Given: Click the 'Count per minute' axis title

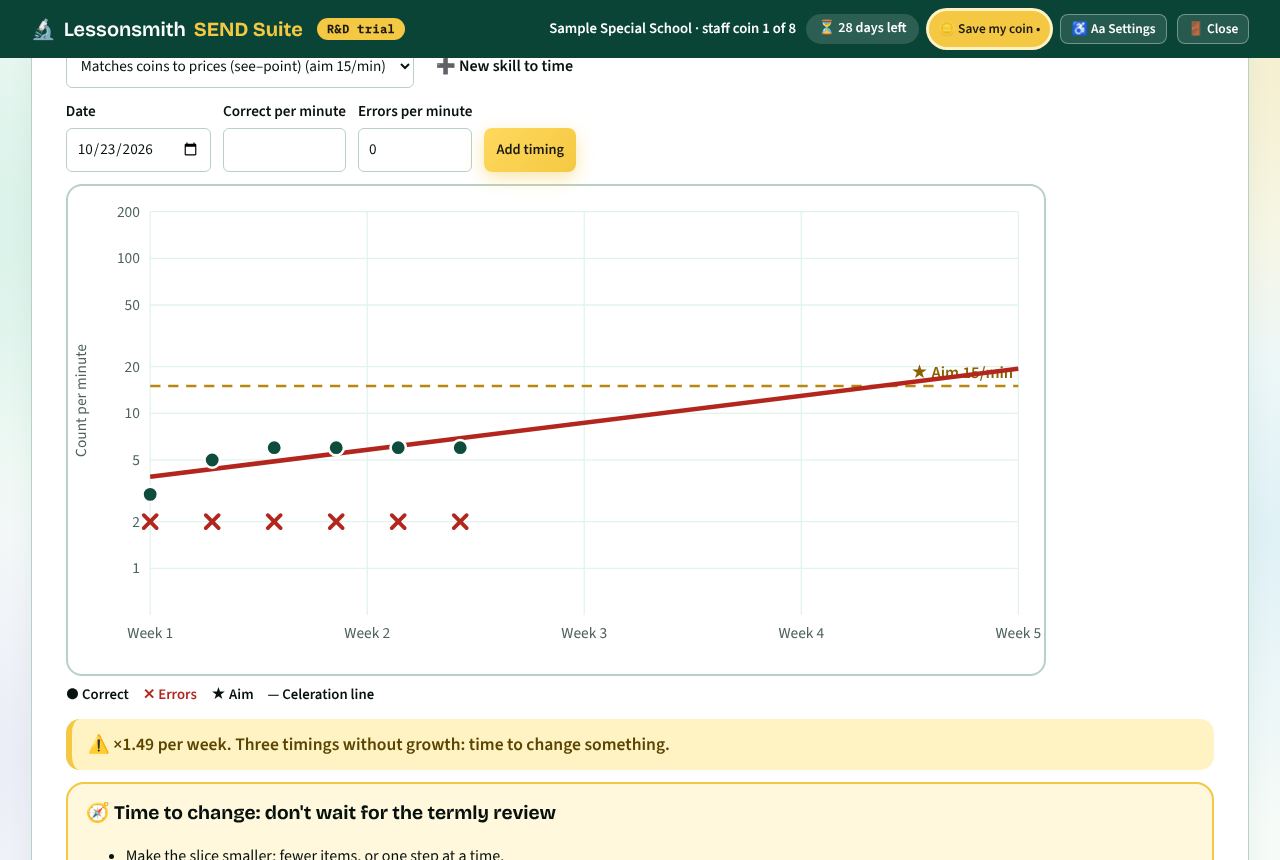Looking at the screenshot, I should (x=81, y=401).
